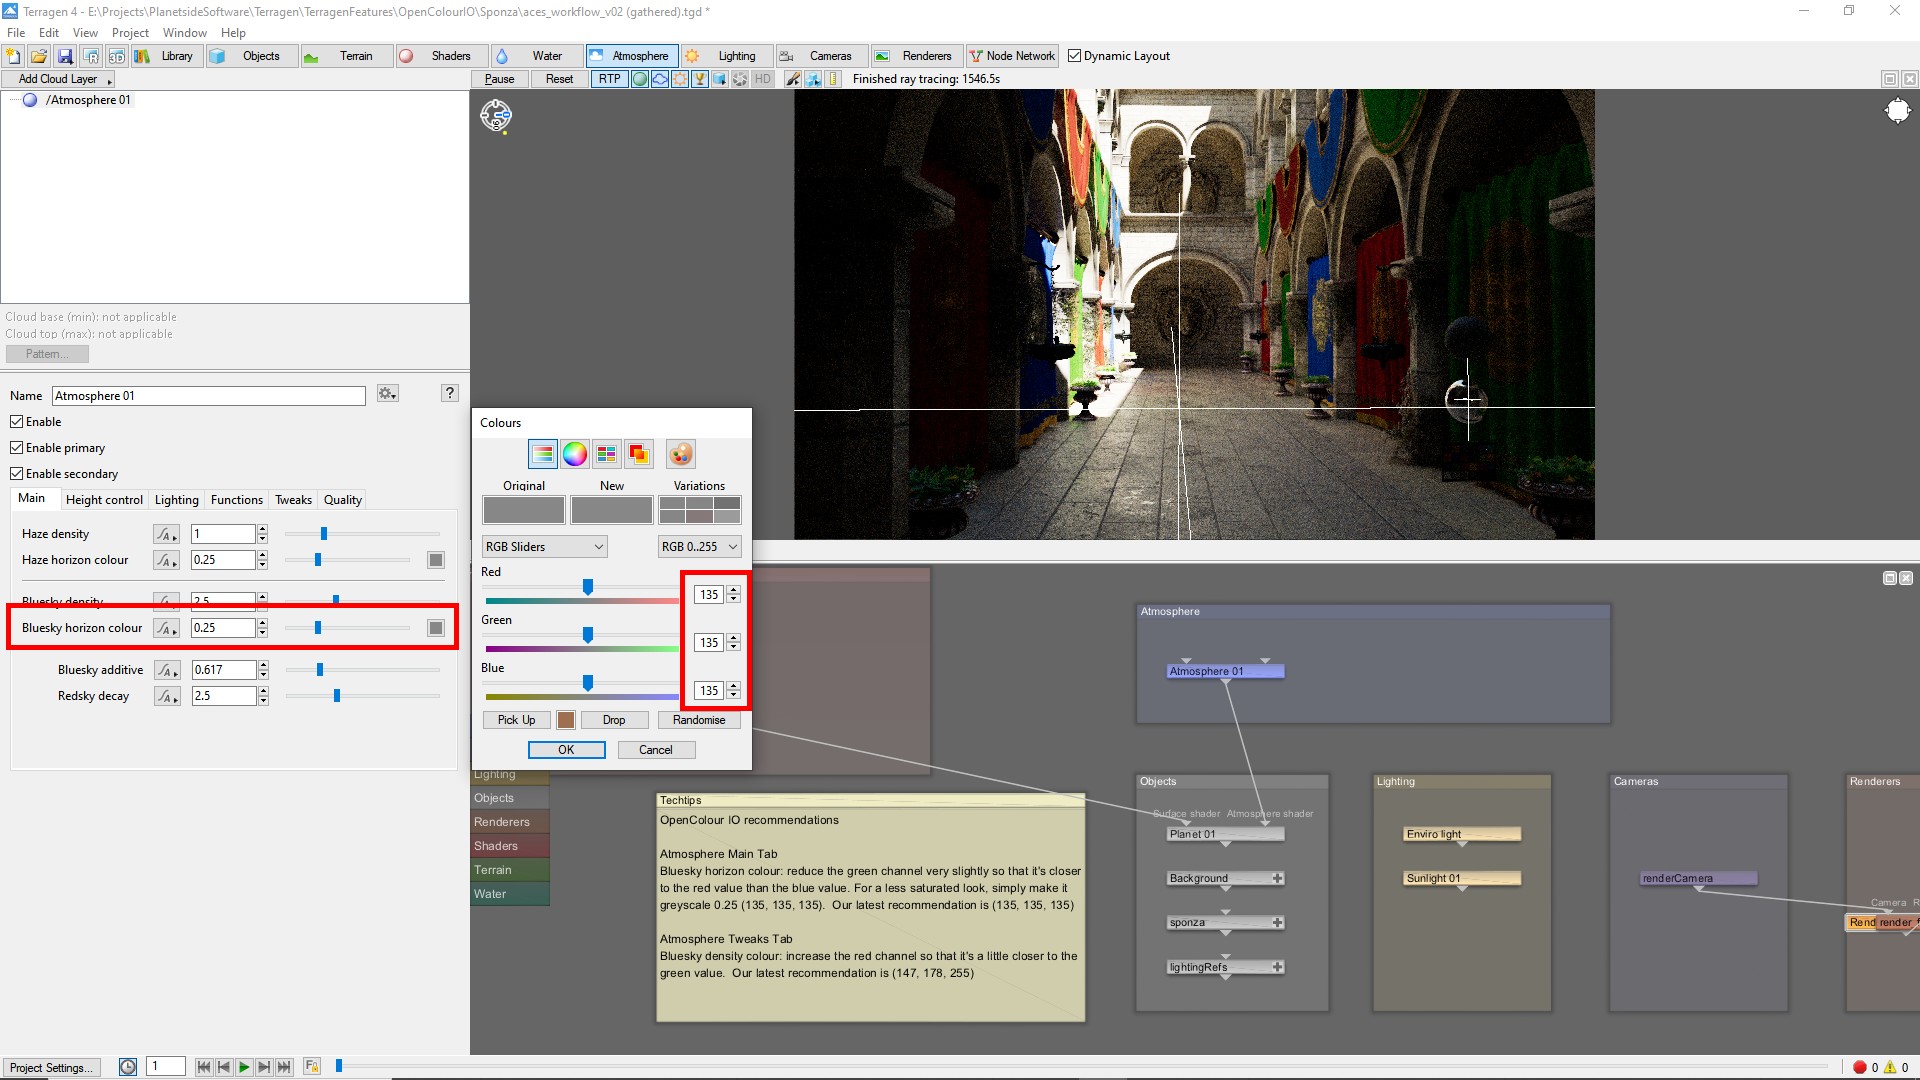Click the animation clock icon in bottom bar
This screenshot has height=1080, width=1920.
coord(128,1067)
